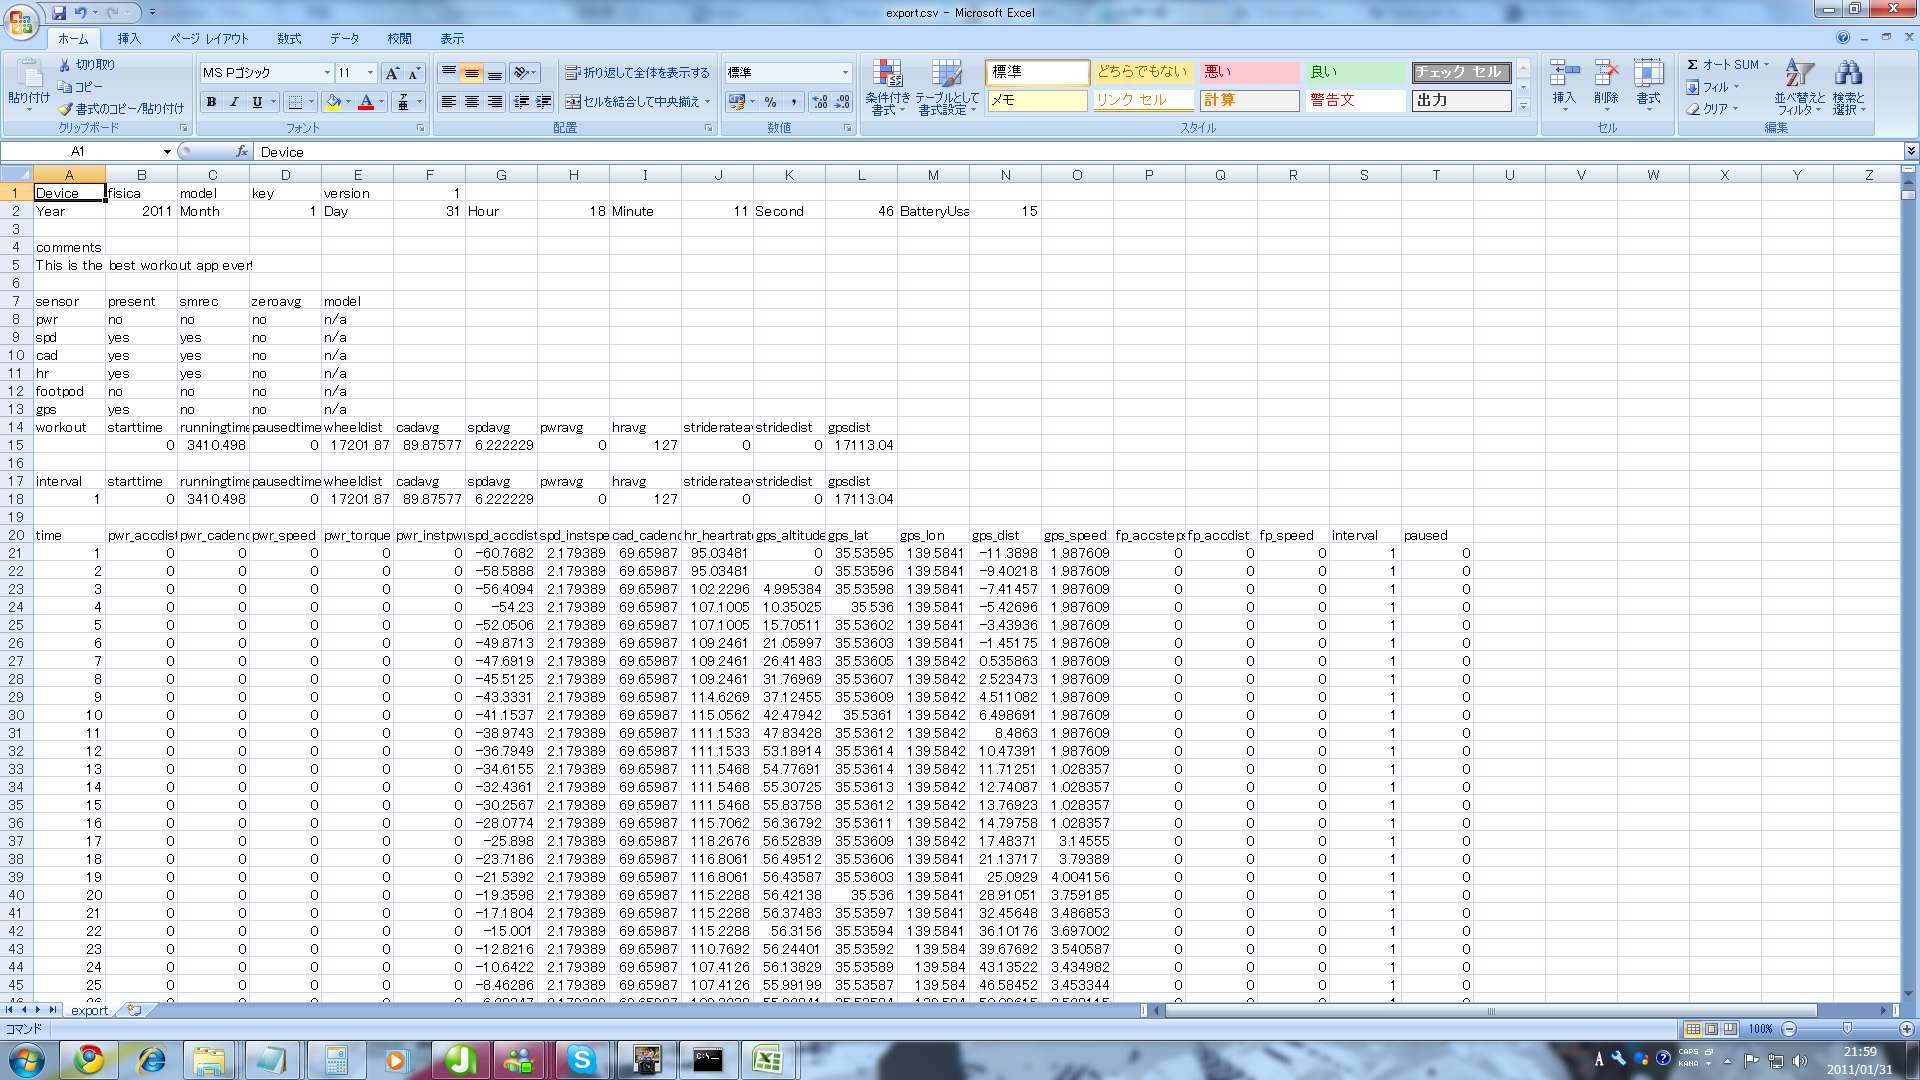
Task: Click the format painter brush icon
Action: (x=66, y=109)
